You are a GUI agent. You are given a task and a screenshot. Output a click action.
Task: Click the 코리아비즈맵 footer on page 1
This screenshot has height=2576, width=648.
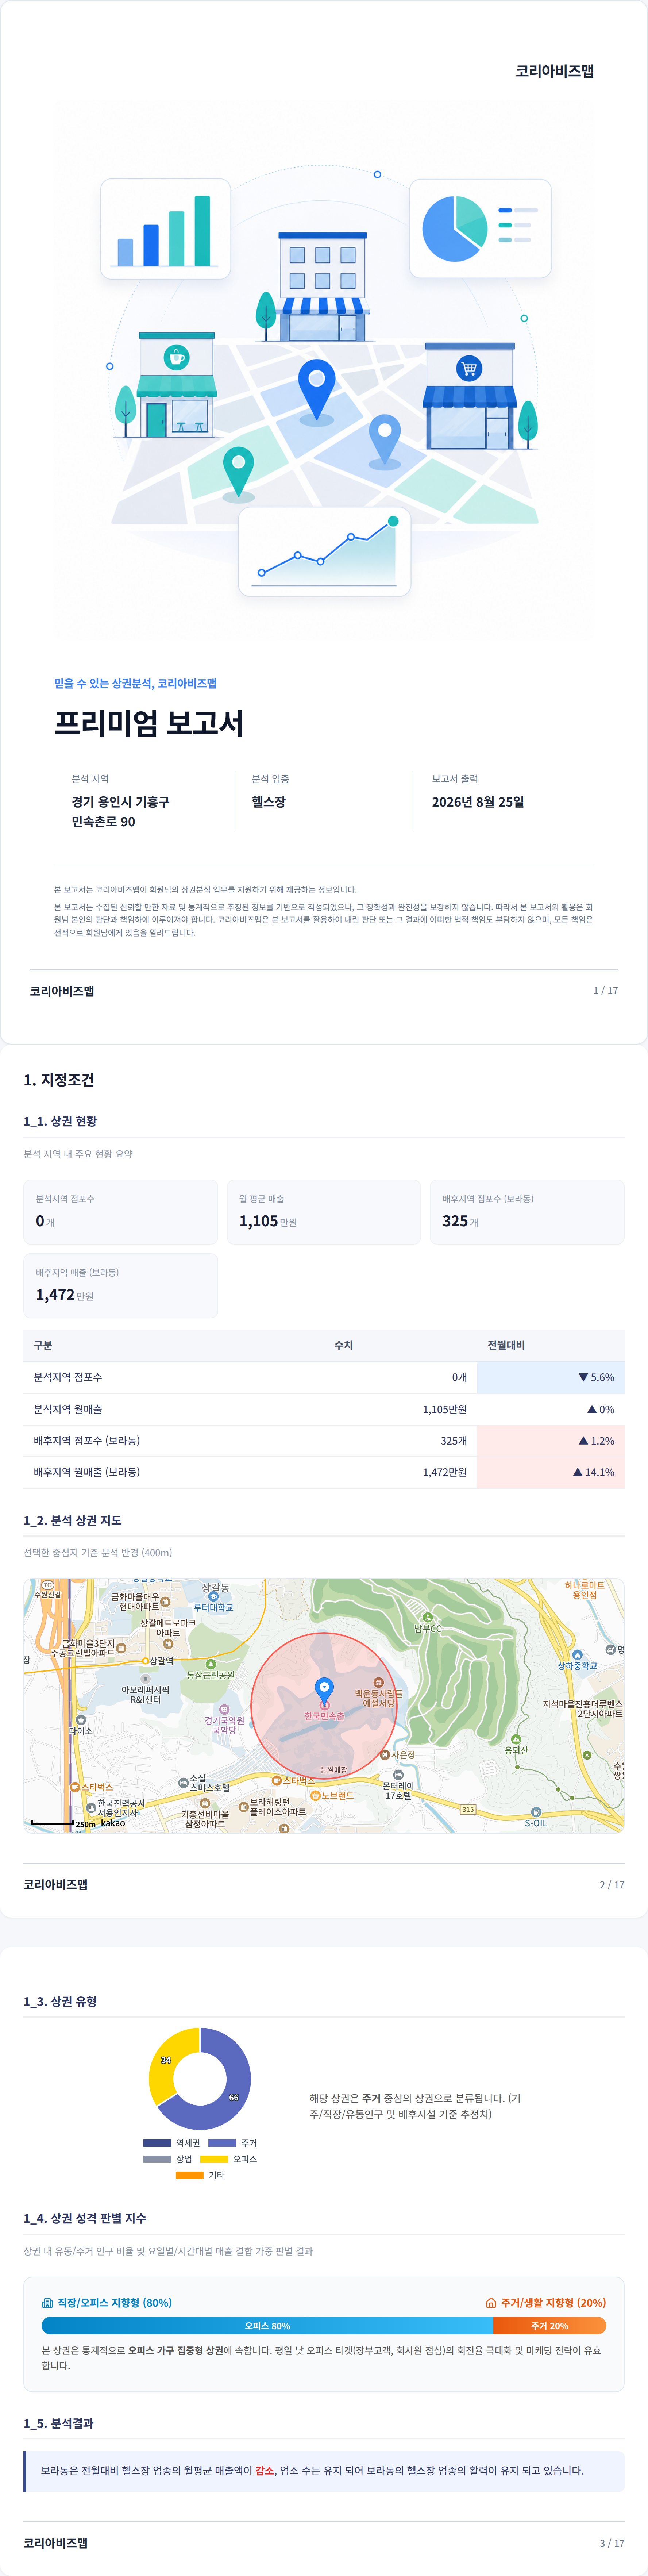(62, 991)
